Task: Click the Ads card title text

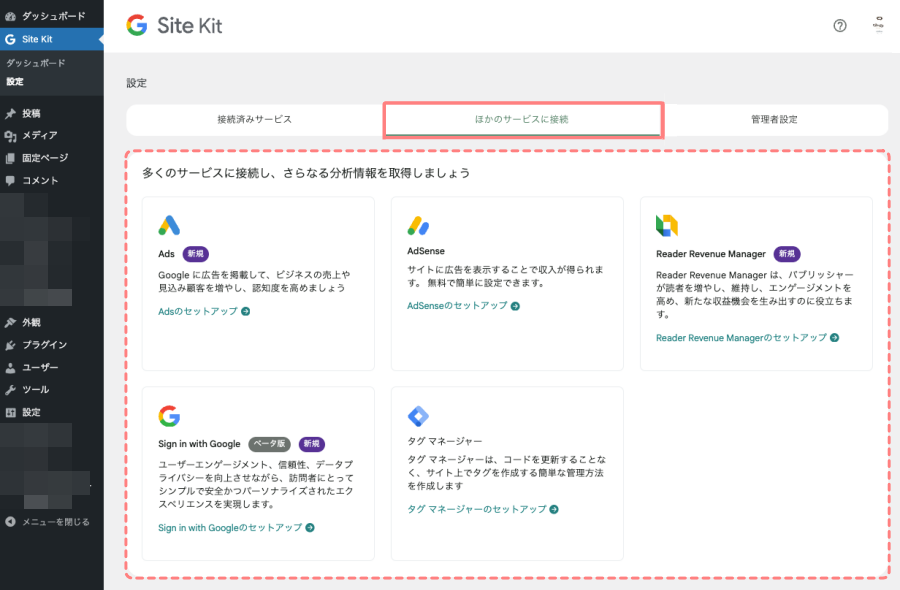Action: click(x=166, y=254)
